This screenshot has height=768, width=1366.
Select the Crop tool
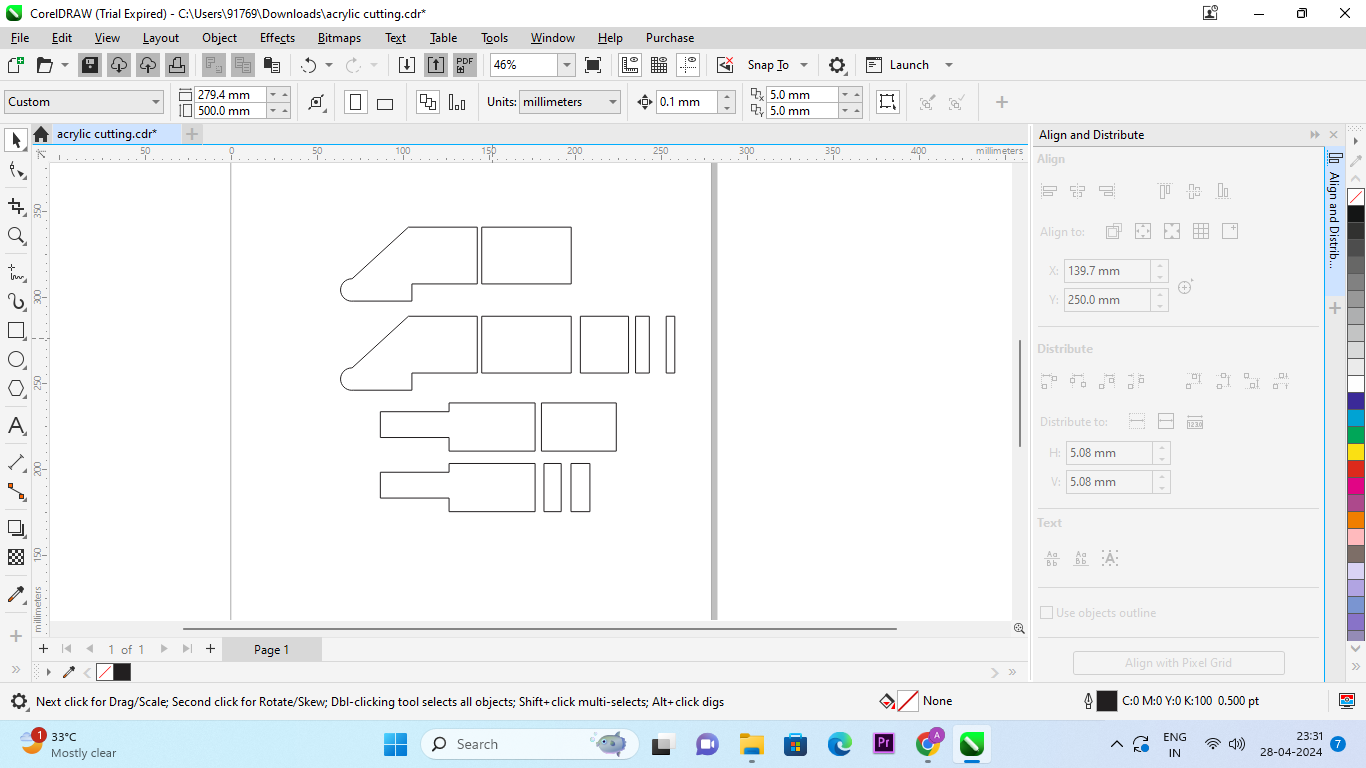click(16, 206)
